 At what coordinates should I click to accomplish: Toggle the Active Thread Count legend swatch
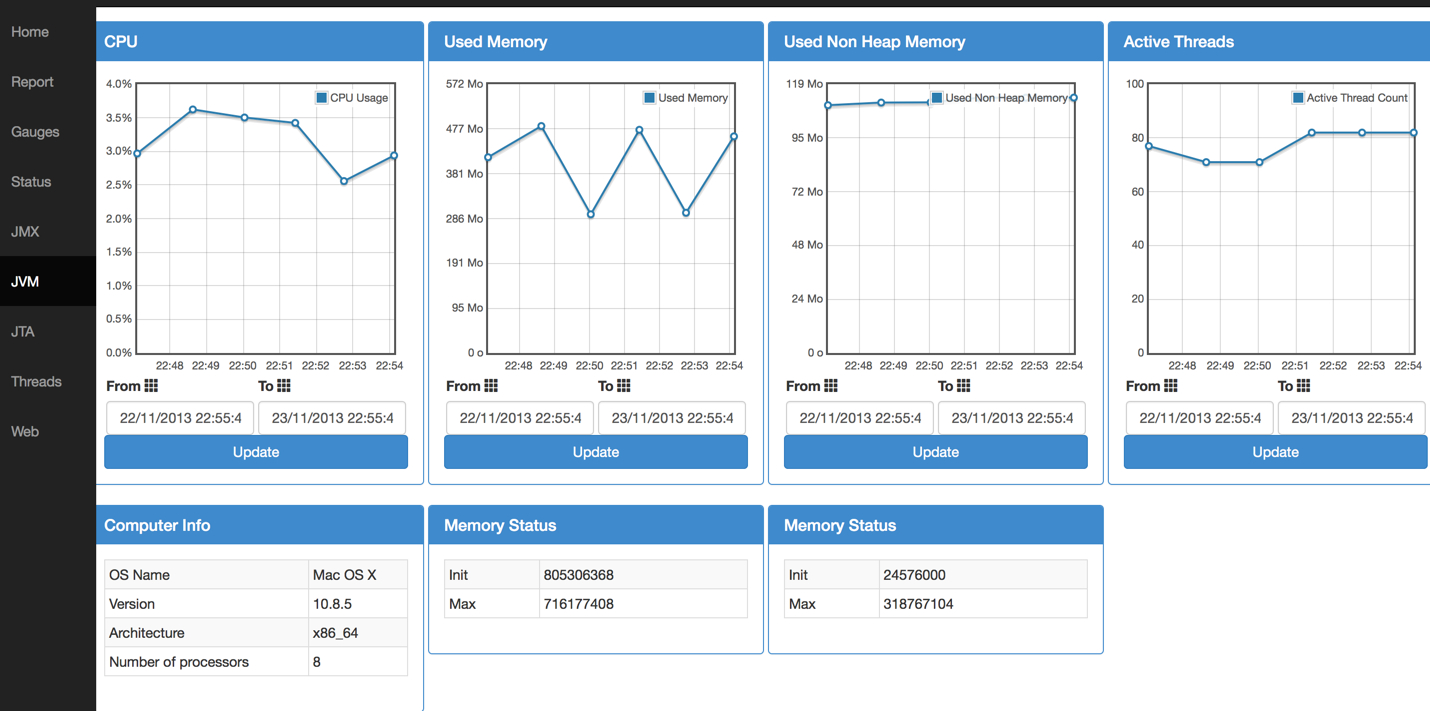coord(1298,98)
